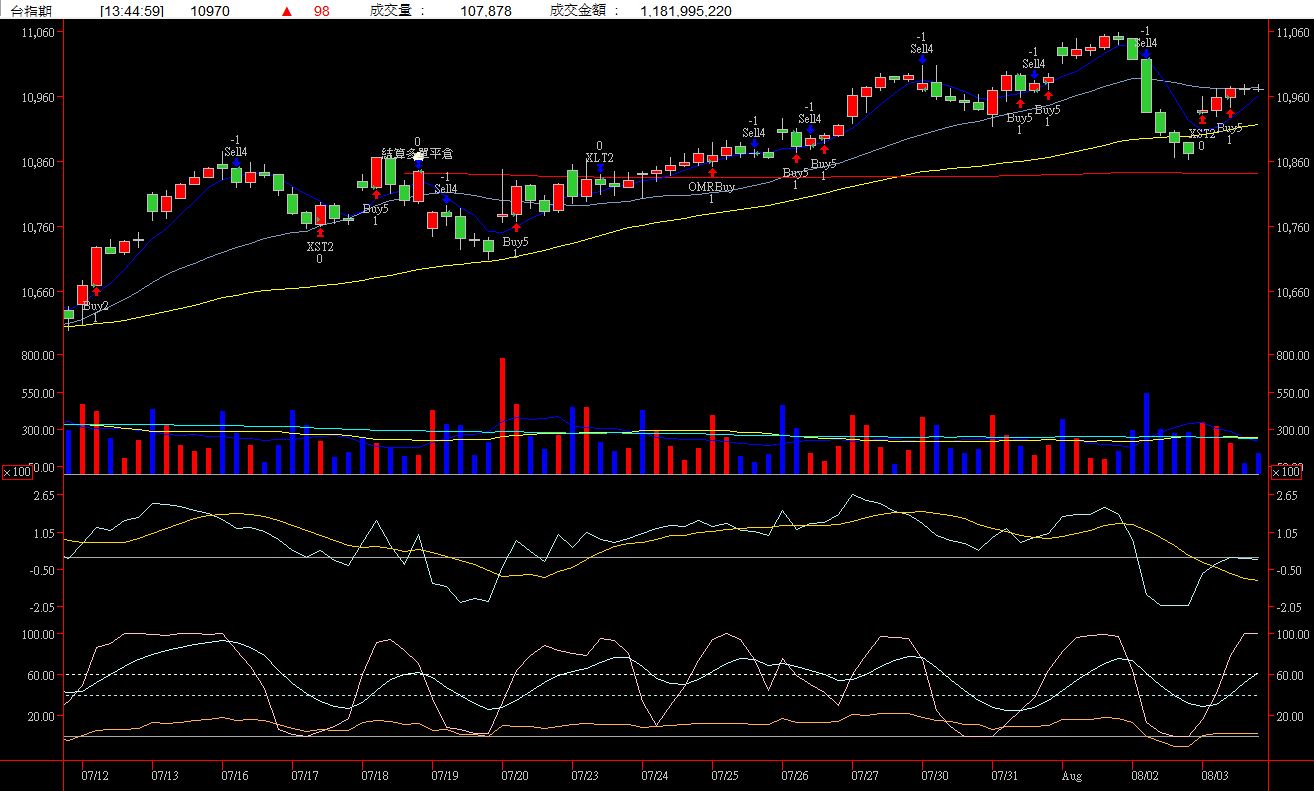The width and height of the screenshot is (1314, 791).
Task: Click -2.05 on the left indicator axis
Action: (41, 608)
